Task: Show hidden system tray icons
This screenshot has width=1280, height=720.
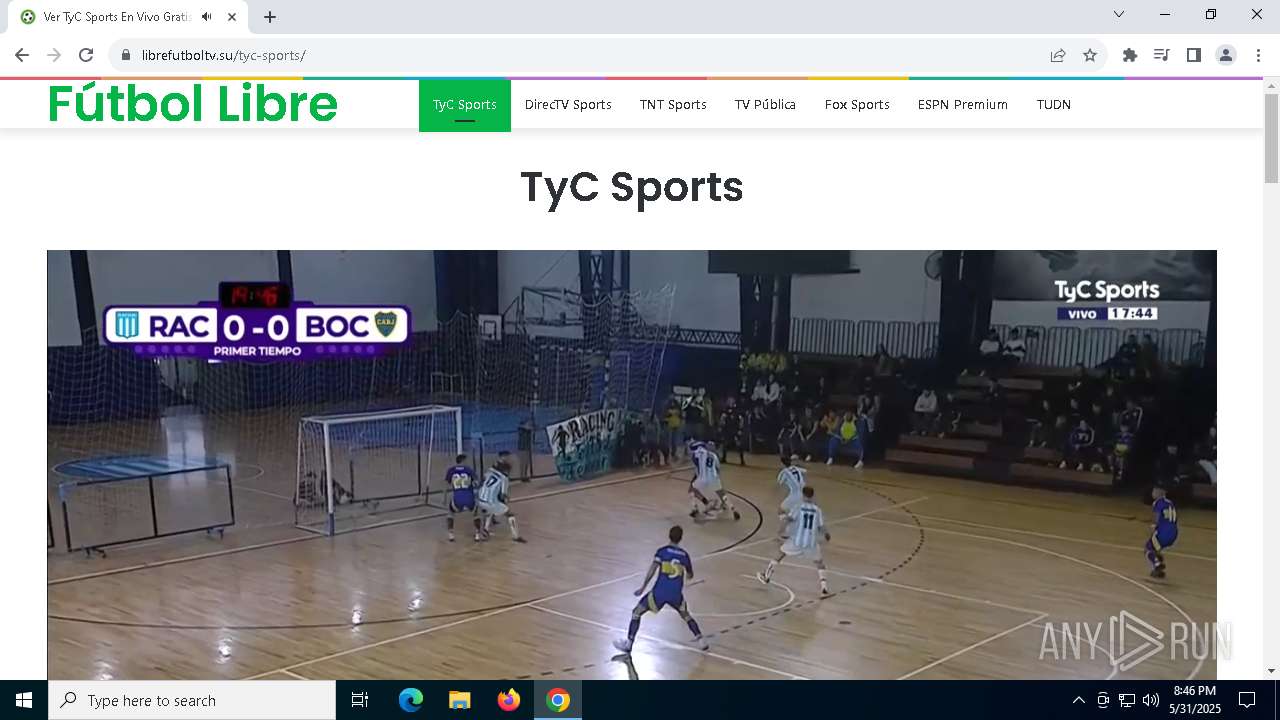Action: 1078,700
